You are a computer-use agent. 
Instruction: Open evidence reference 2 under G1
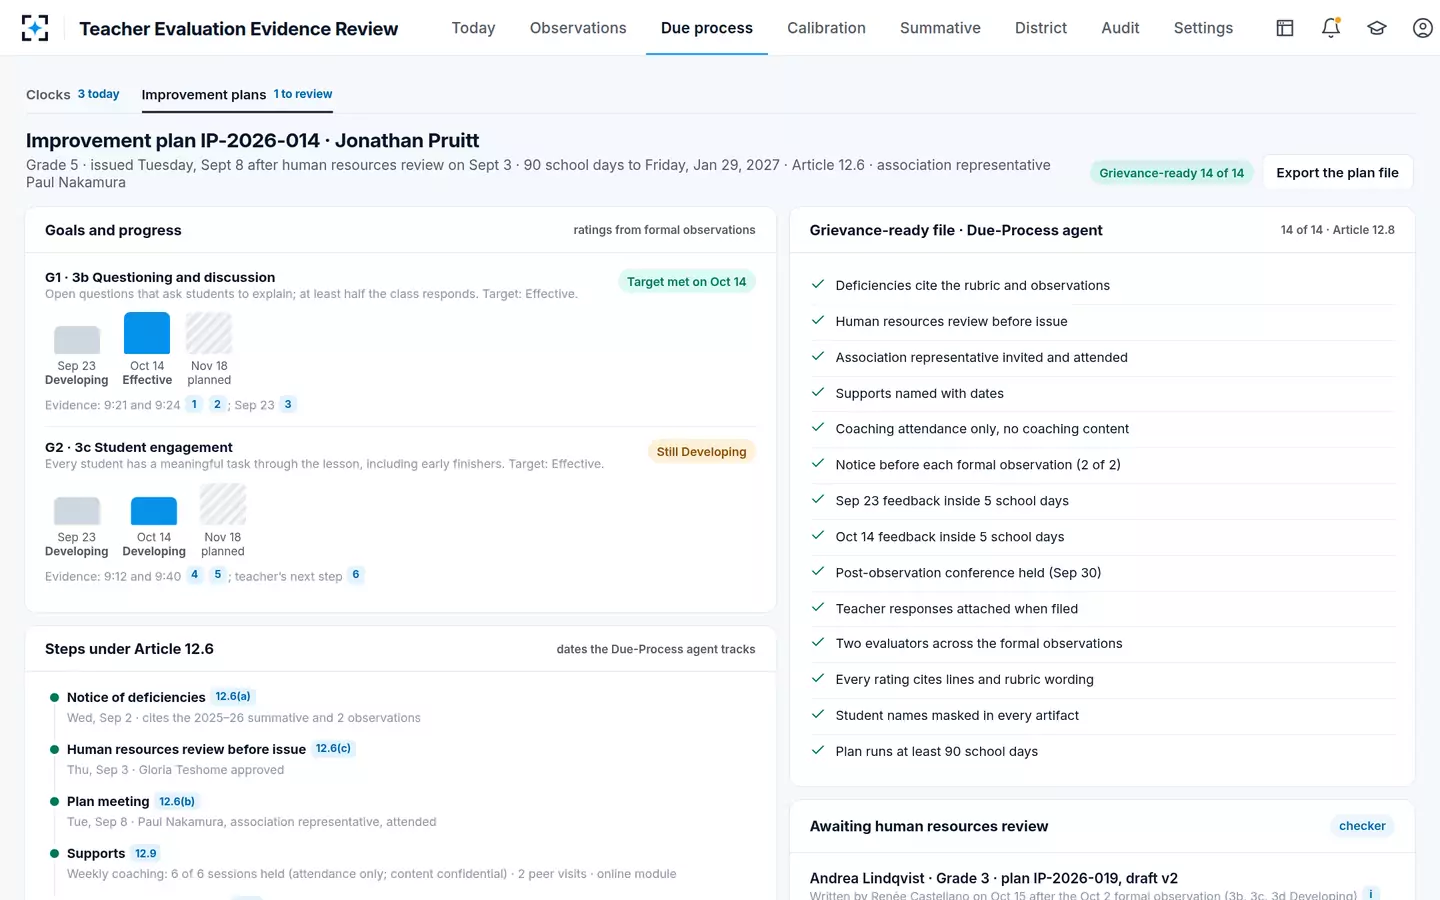[217, 404]
